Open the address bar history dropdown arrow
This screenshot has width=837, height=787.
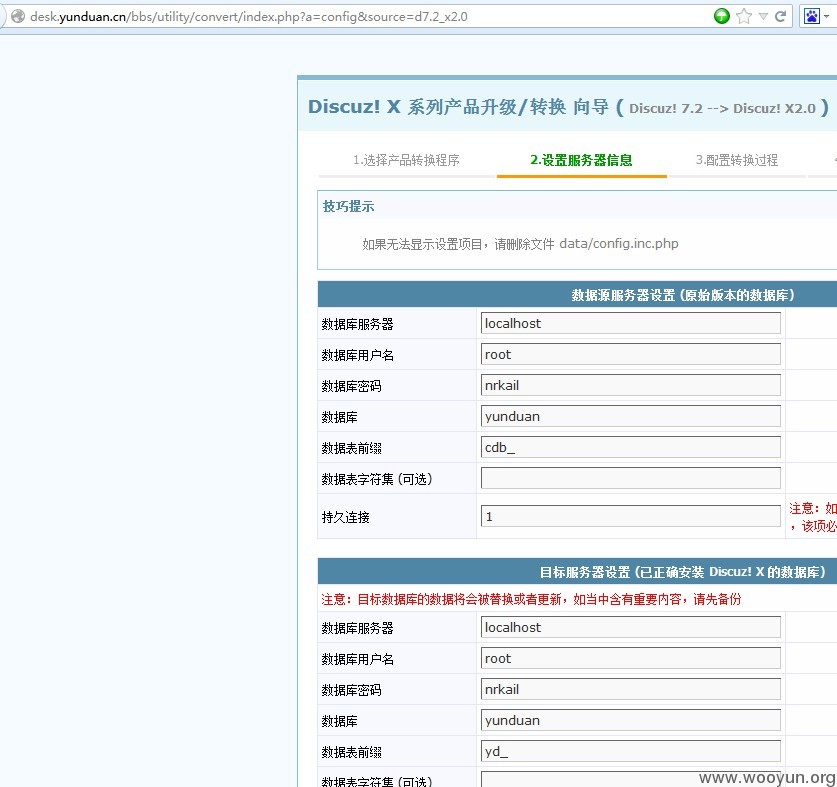coord(763,17)
